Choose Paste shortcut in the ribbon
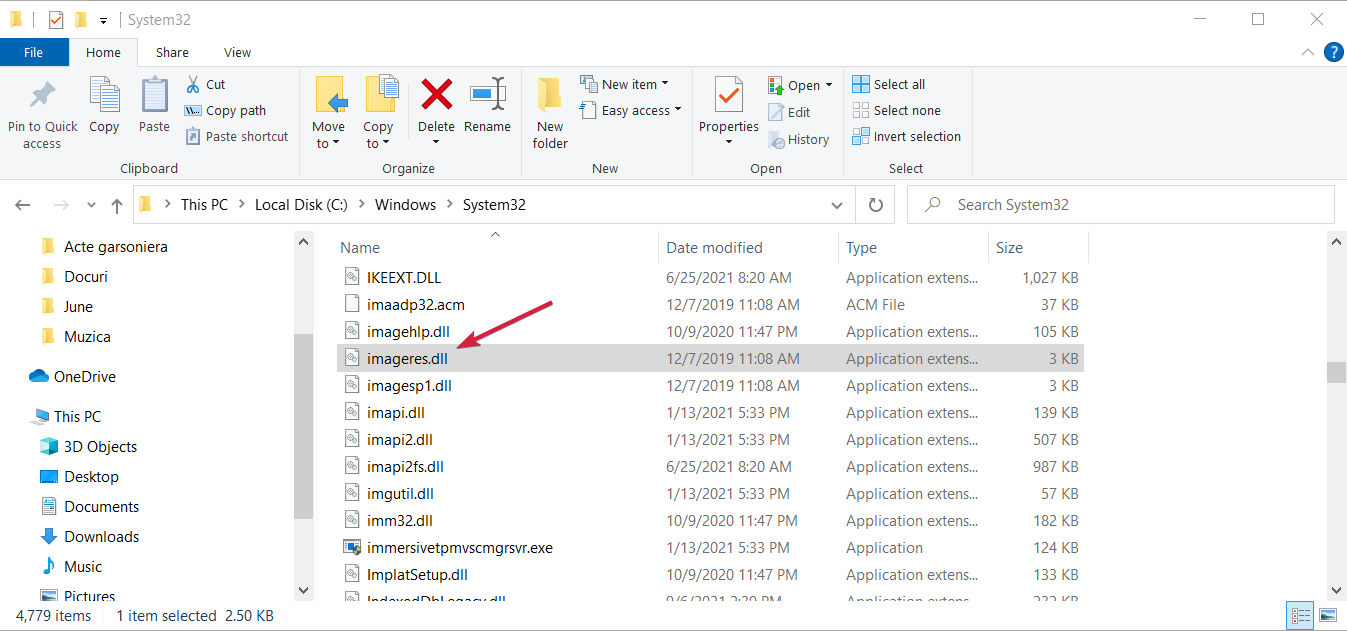Image resolution: width=1347 pixels, height=631 pixels. pyautogui.click(x=236, y=136)
